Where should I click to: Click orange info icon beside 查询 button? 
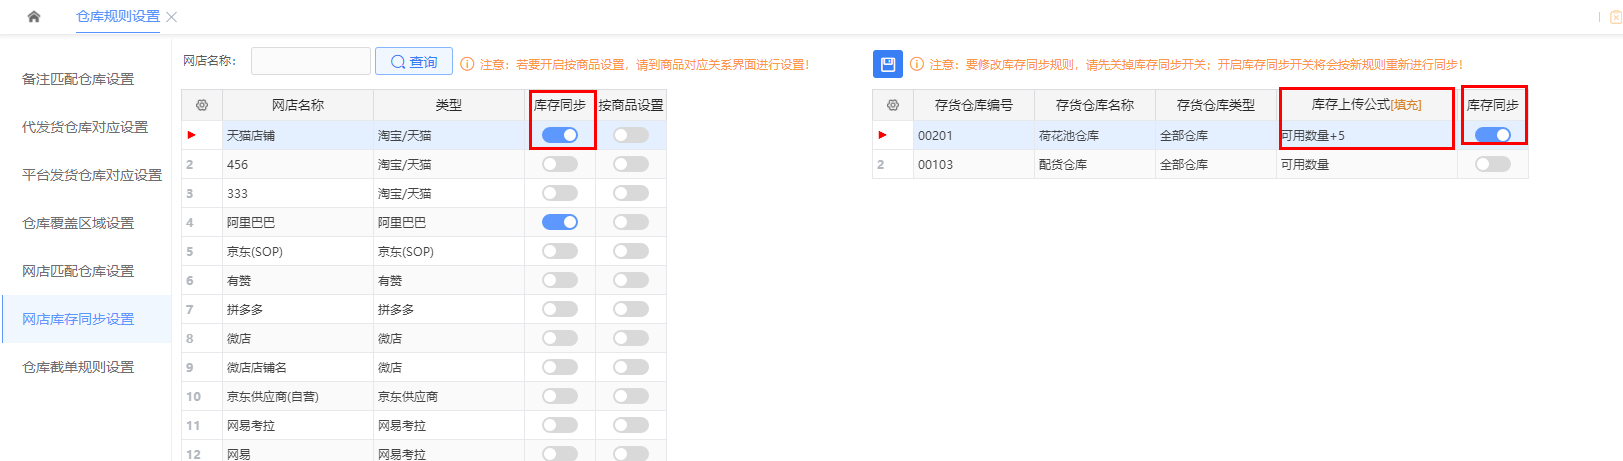pyautogui.click(x=467, y=64)
